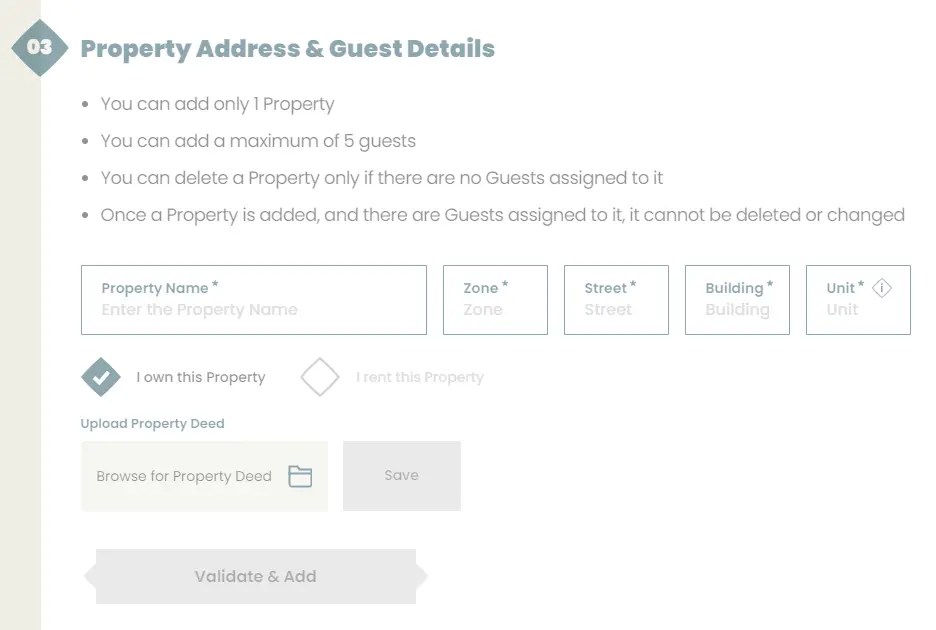Open the Unit field info tooltip icon
The height and width of the screenshot is (630, 936).
click(x=881, y=287)
